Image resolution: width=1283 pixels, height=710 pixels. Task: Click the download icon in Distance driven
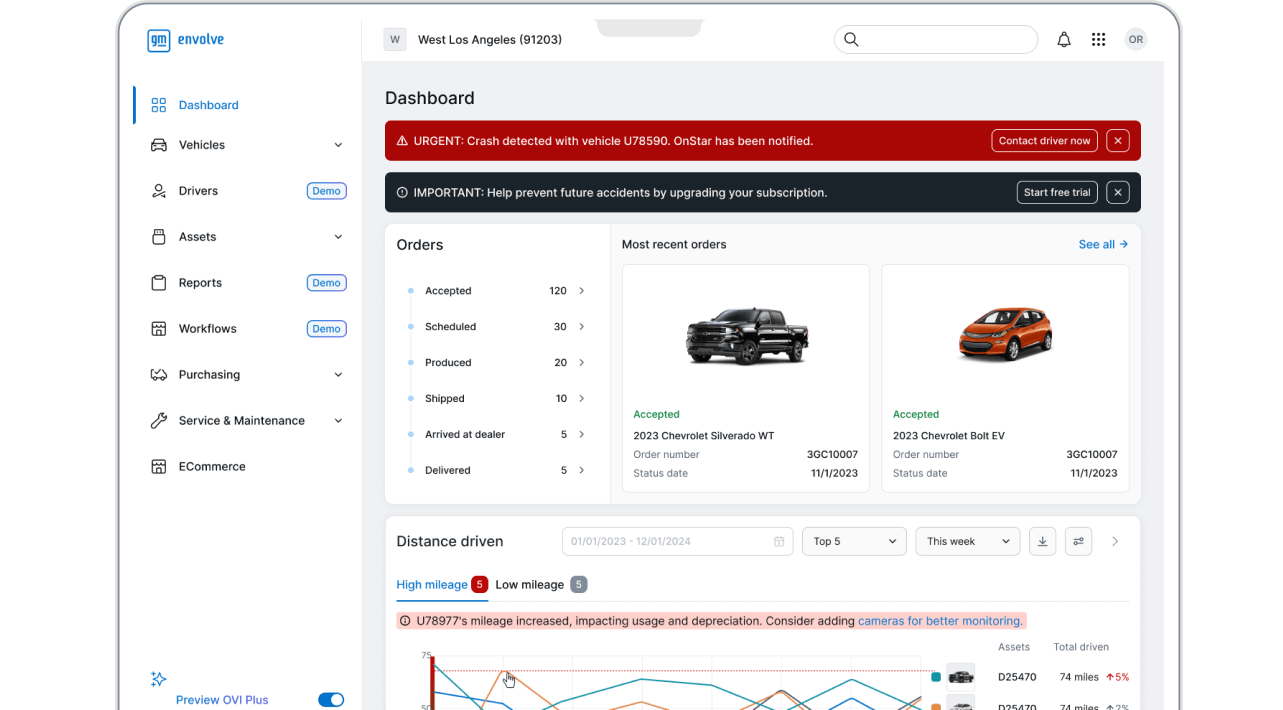click(x=1042, y=541)
